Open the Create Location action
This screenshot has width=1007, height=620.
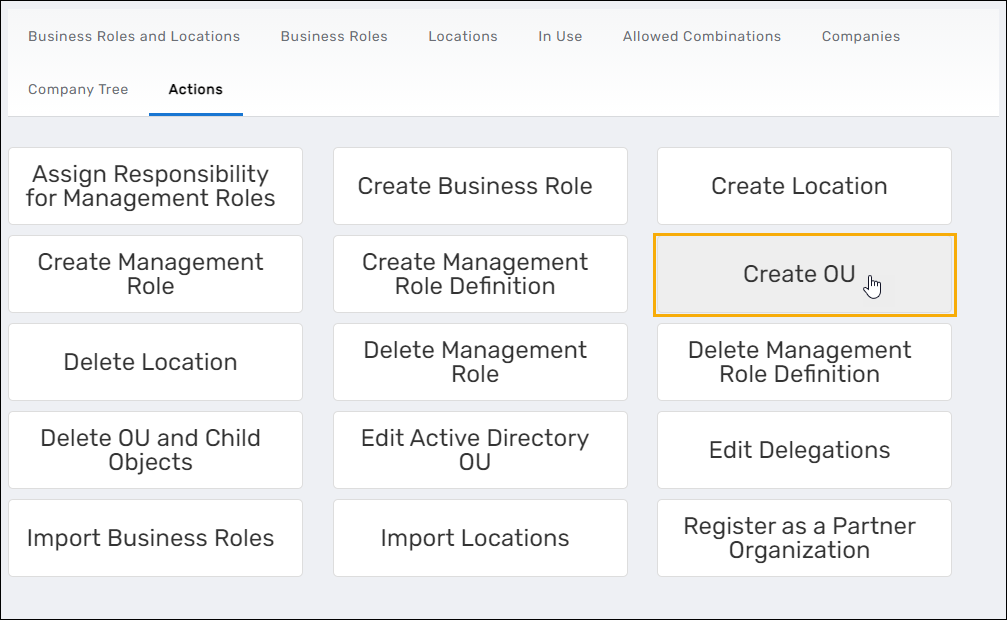pos(803,186)
